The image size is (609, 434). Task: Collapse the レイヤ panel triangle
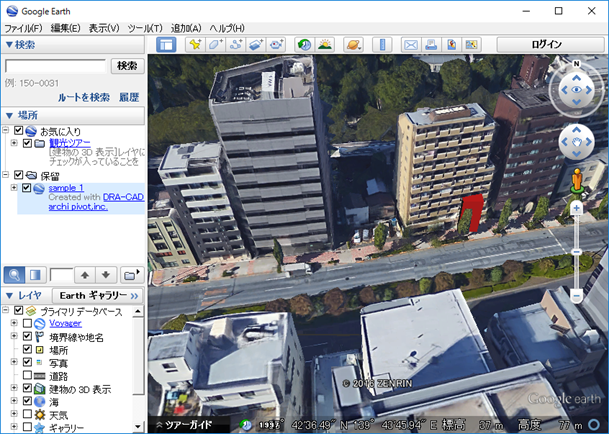coord(9,296)
